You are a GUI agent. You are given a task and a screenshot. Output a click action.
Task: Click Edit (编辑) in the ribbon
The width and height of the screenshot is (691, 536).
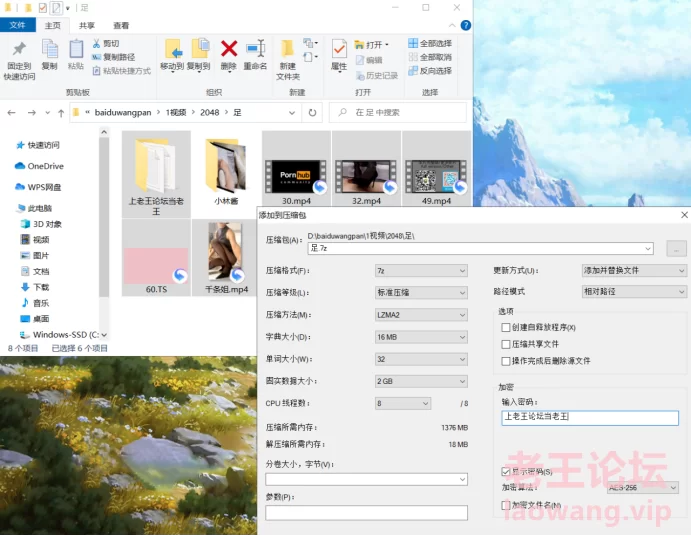click(x=369, y=60)
